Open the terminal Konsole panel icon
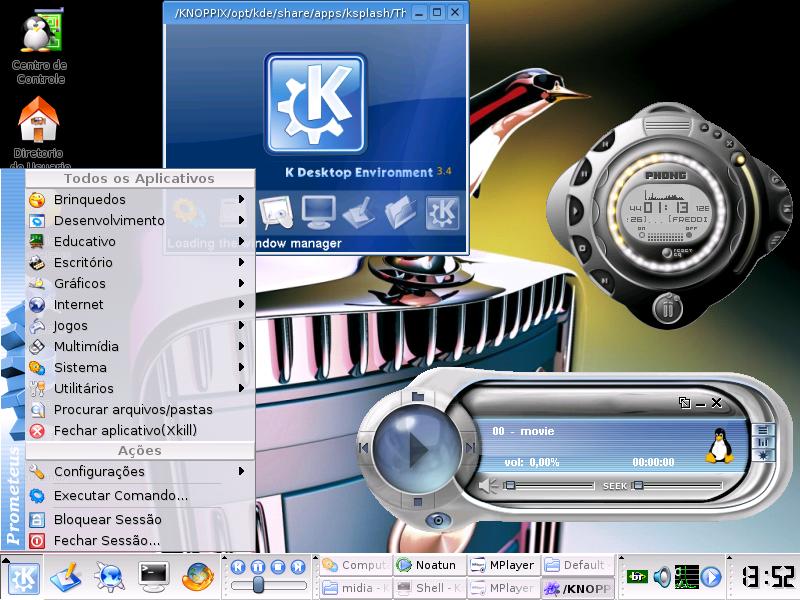This screenshot has width=800, height=600. pyautogui.click(x=154, y=577)
